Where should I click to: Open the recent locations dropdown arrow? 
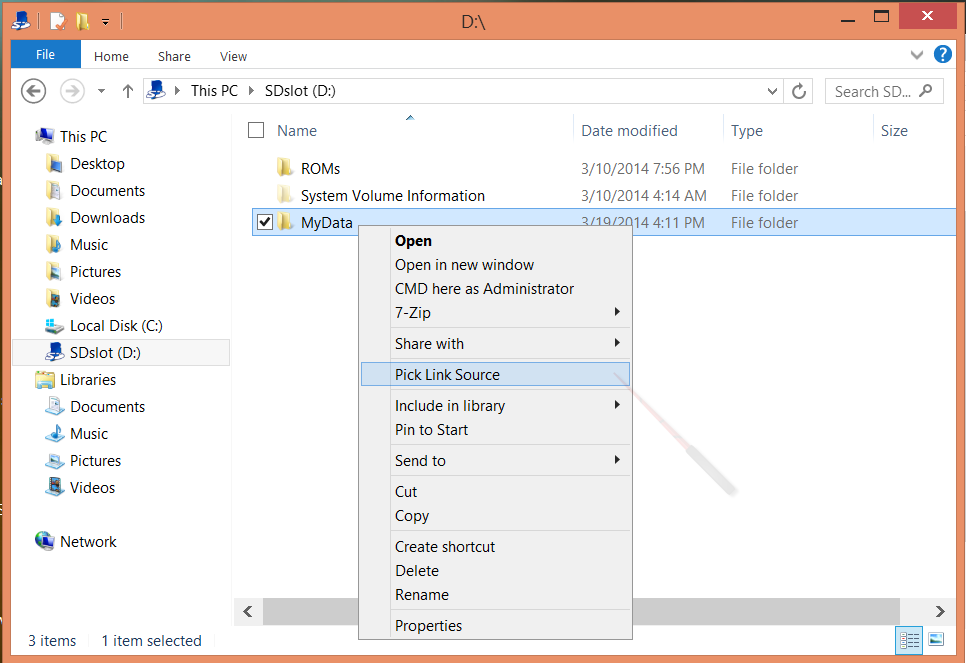[101, 92]
